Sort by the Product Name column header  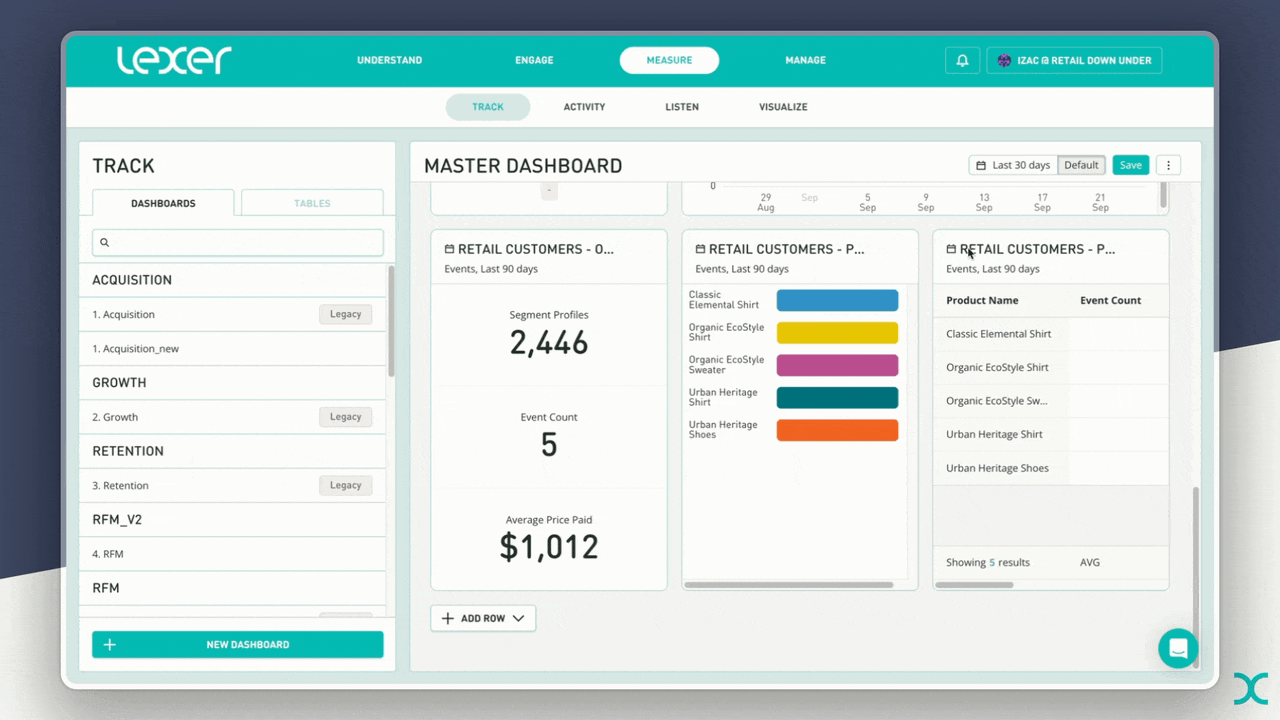point(982,300)
